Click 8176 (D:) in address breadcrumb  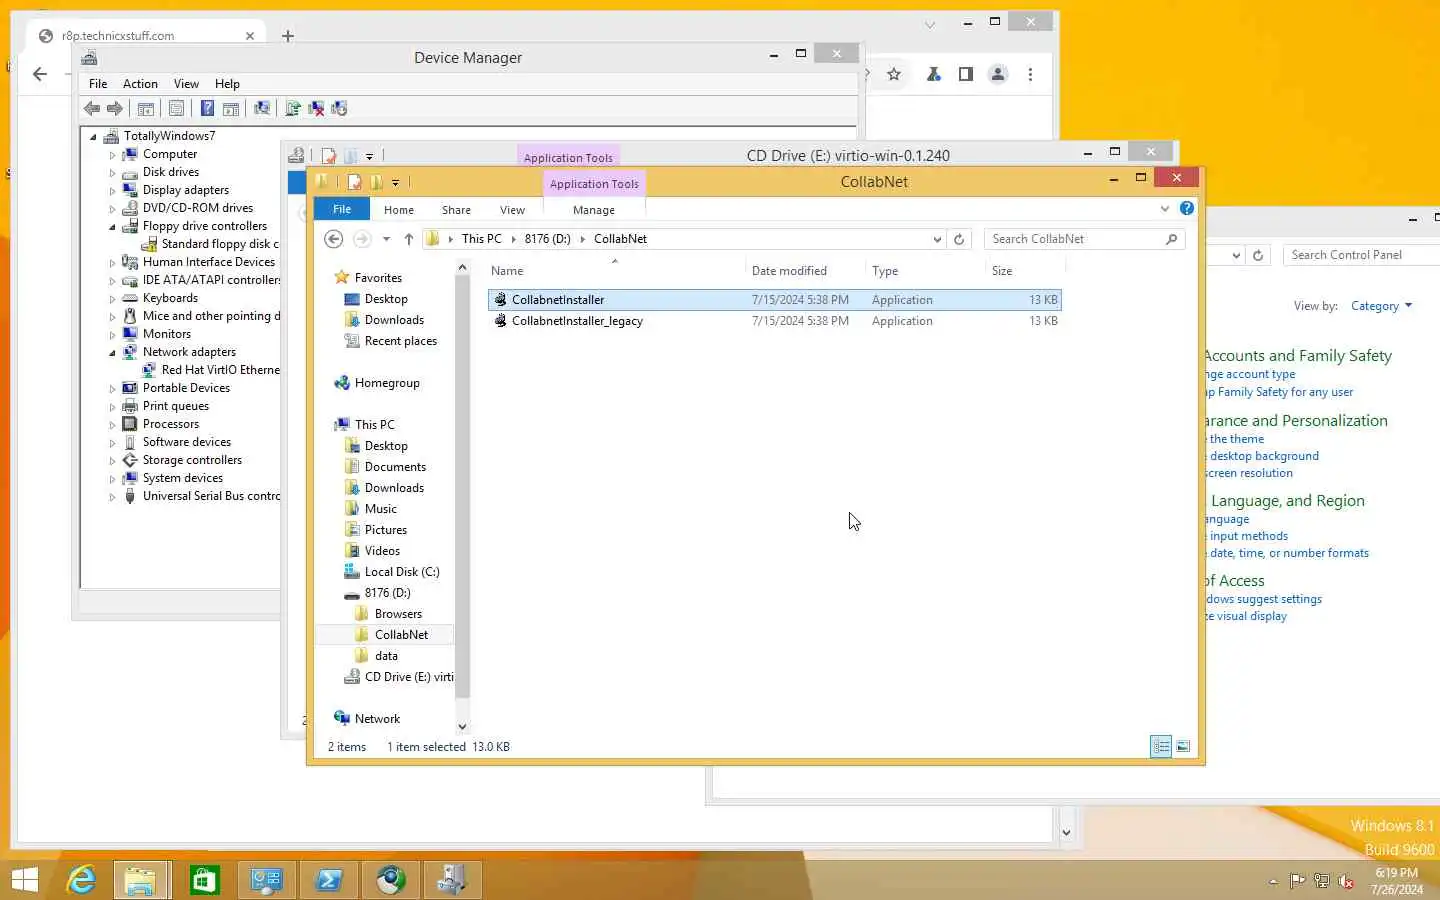click(547, 239)
